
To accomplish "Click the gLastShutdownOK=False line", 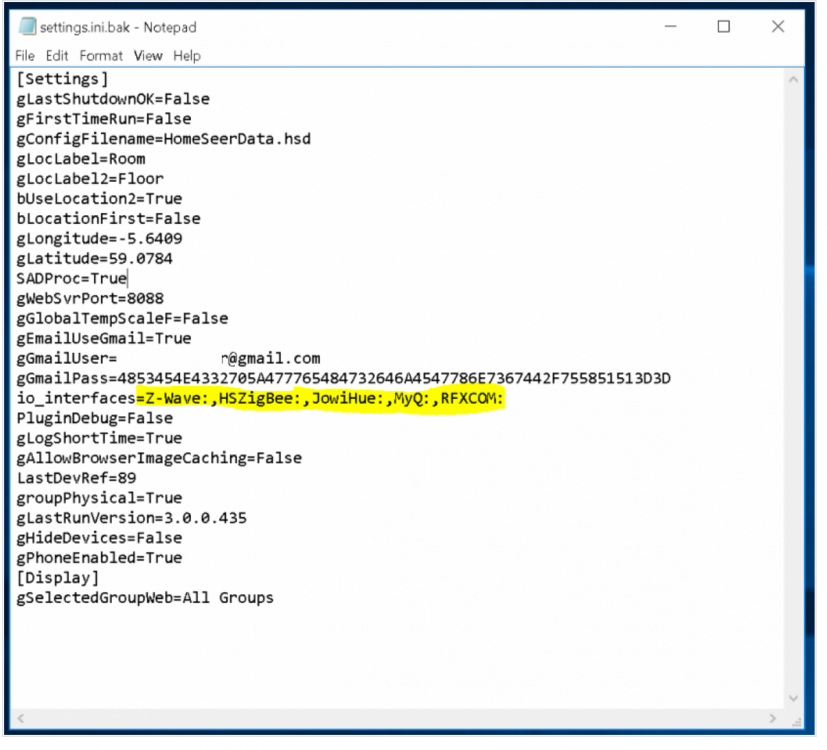I will coord(113,99).
